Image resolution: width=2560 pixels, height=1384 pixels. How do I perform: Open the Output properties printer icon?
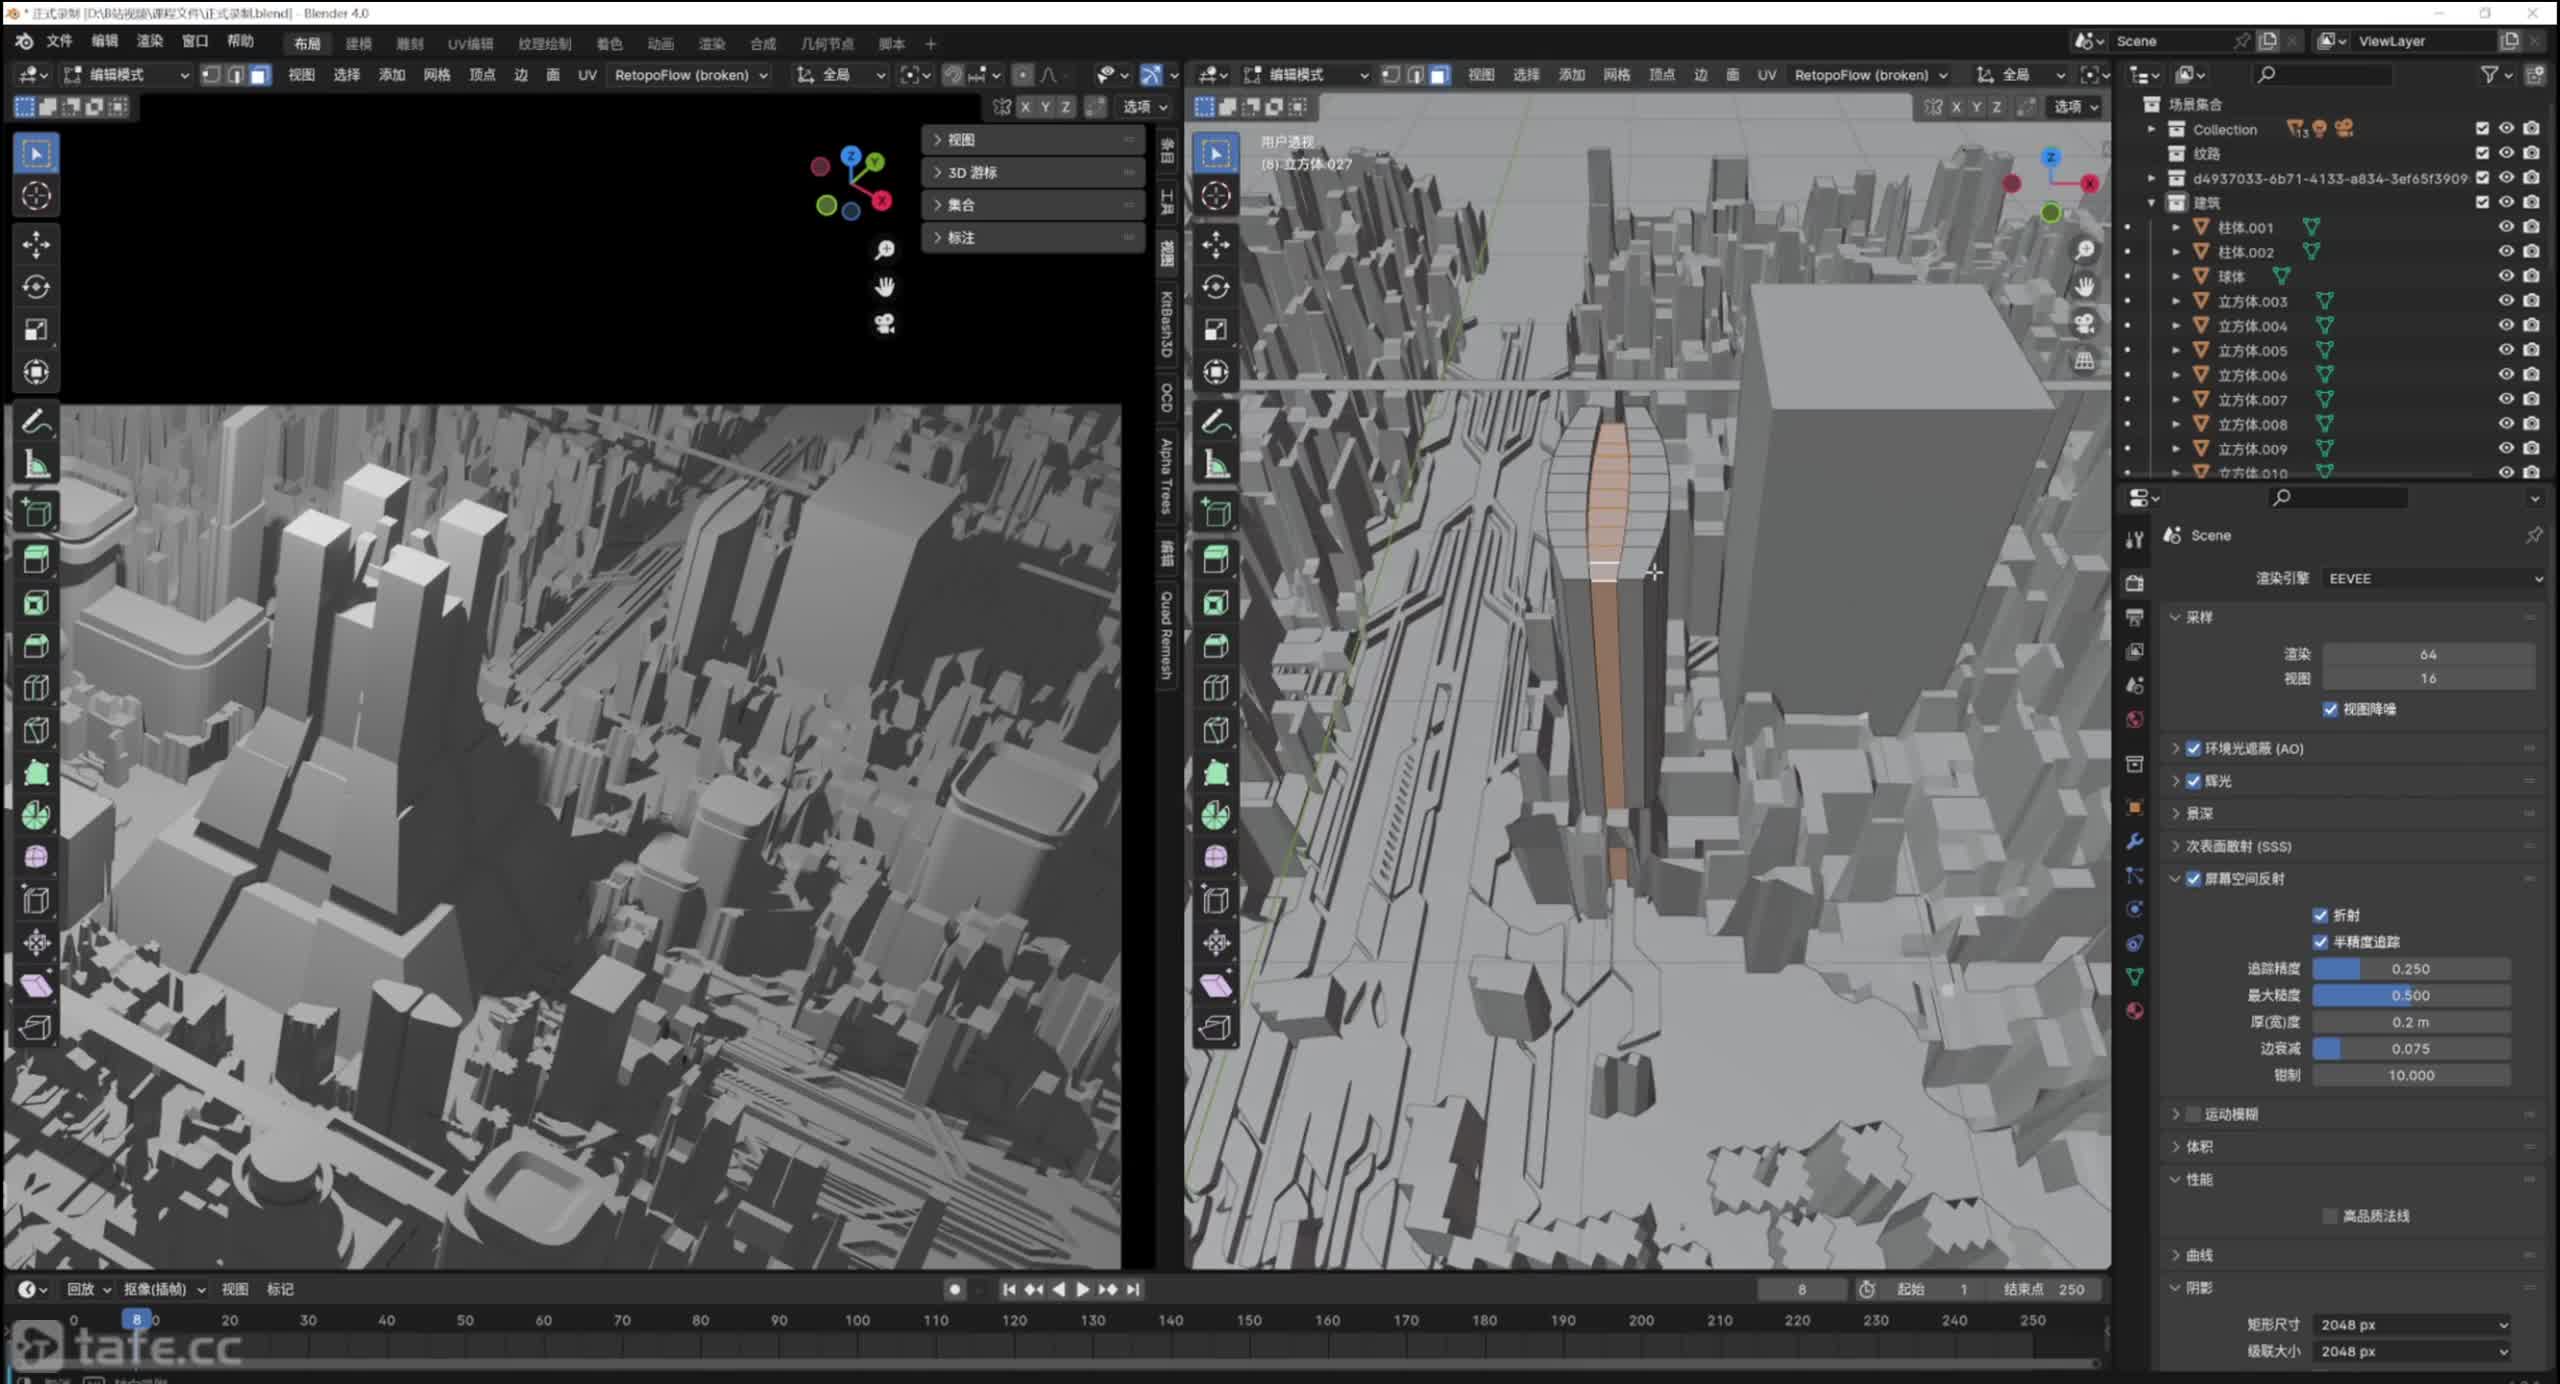tap(2134, 616)
